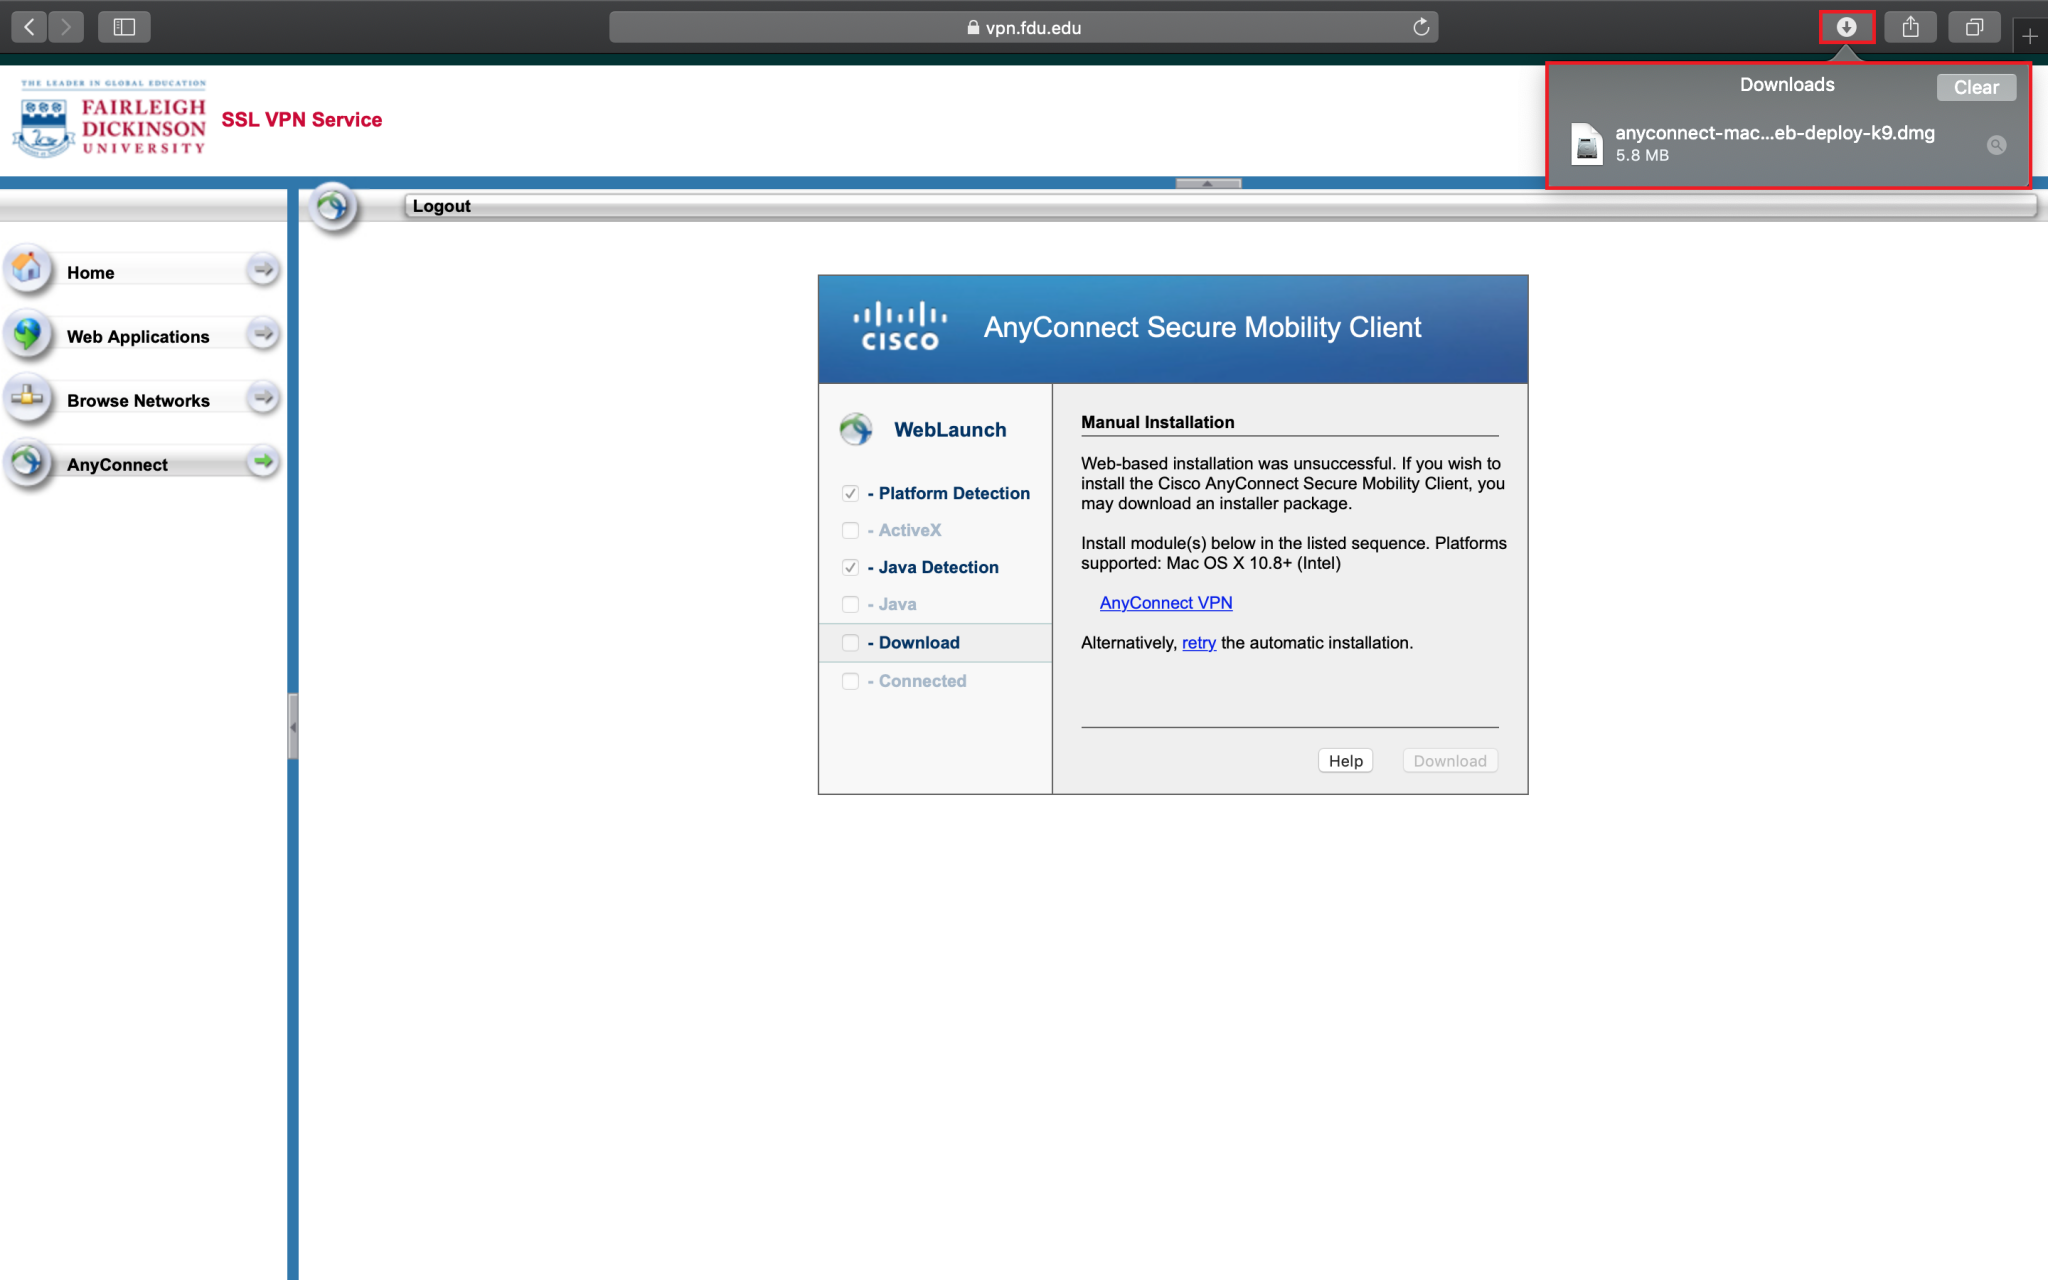Click the arrow beside Home
The image size is (2048, 1280).
pos(263,269)
